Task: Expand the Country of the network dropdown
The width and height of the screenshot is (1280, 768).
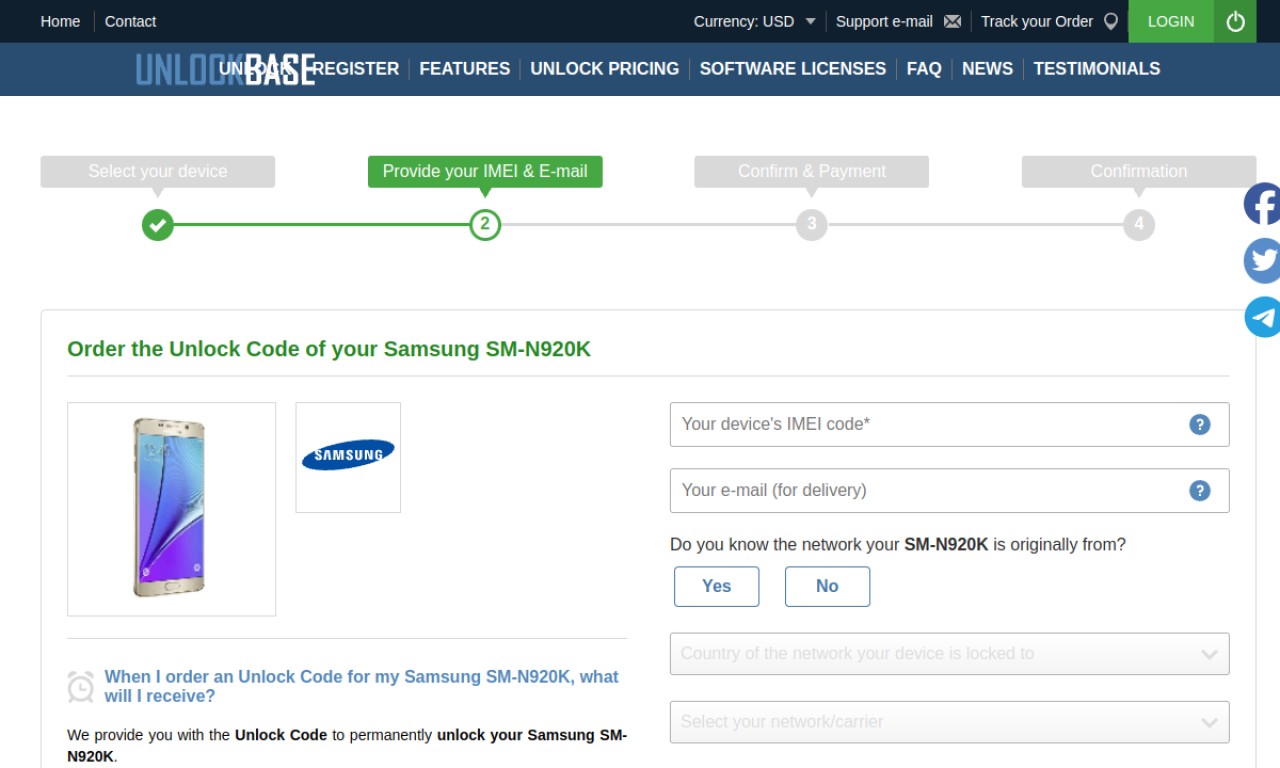Action: coord(949,654)
